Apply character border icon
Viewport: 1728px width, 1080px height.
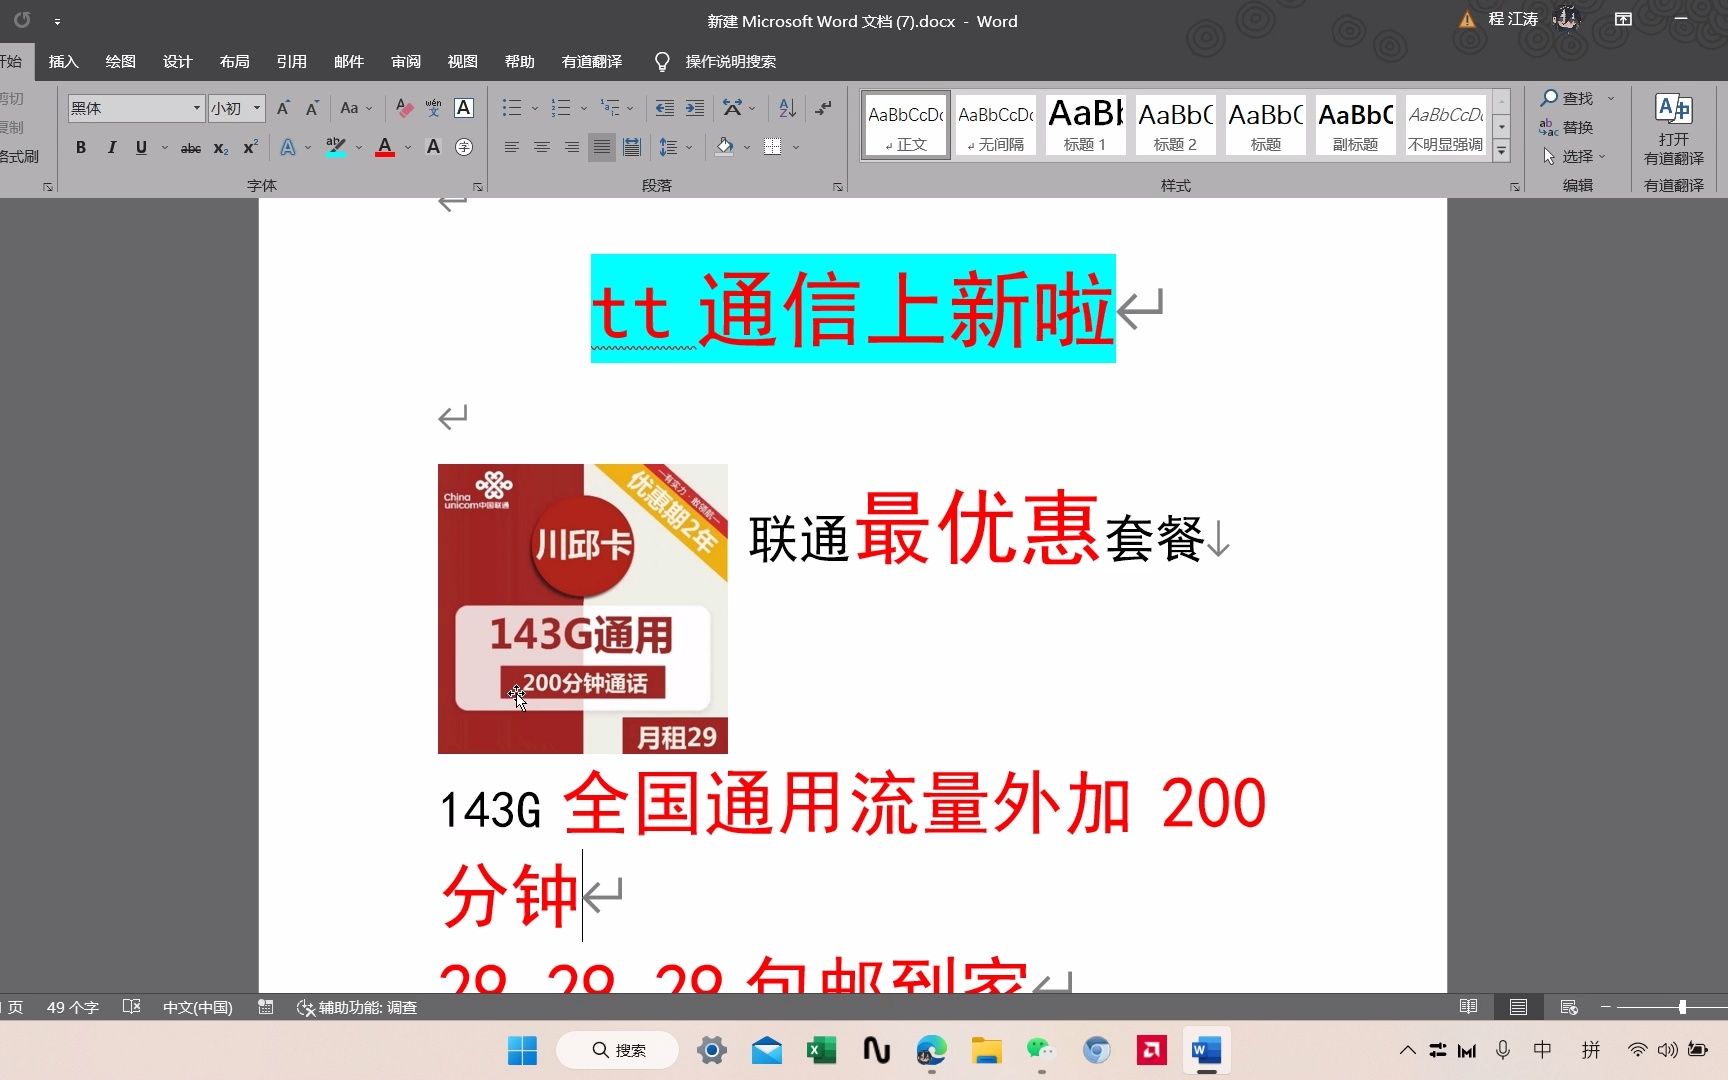click(x=464, y=108)
